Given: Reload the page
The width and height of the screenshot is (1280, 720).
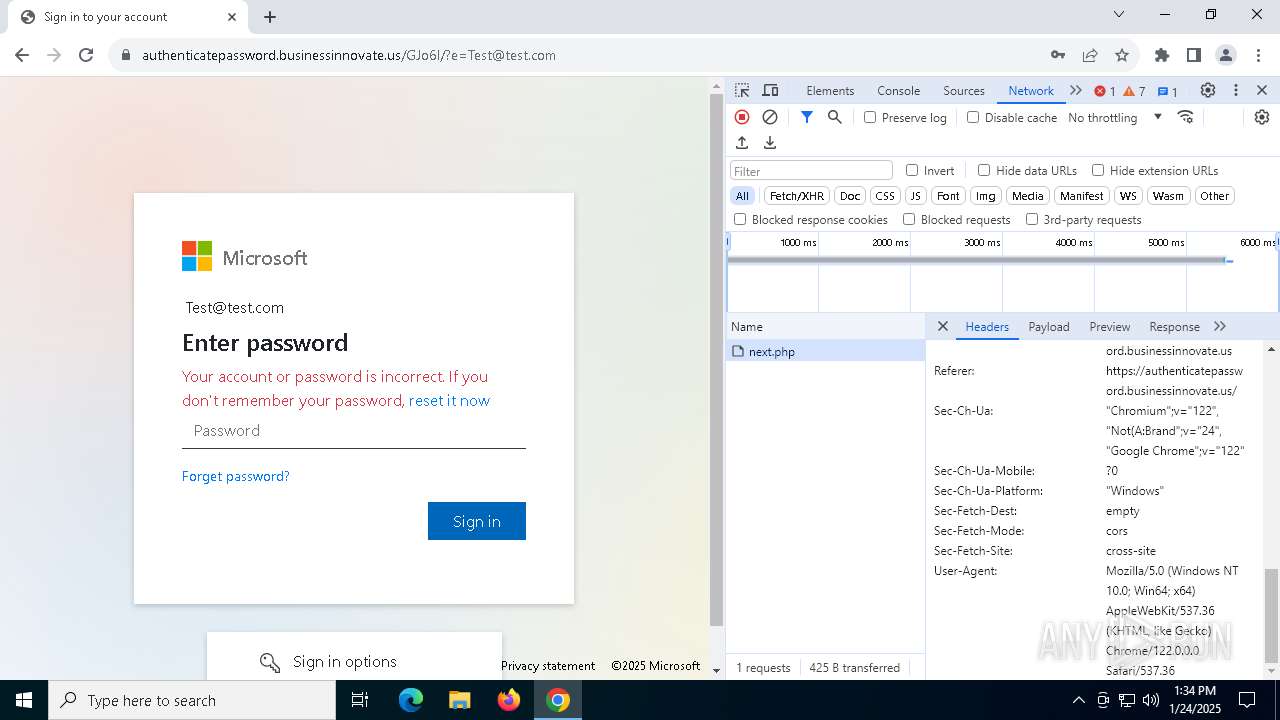Looking at the screenshot, I should [86, 55].
